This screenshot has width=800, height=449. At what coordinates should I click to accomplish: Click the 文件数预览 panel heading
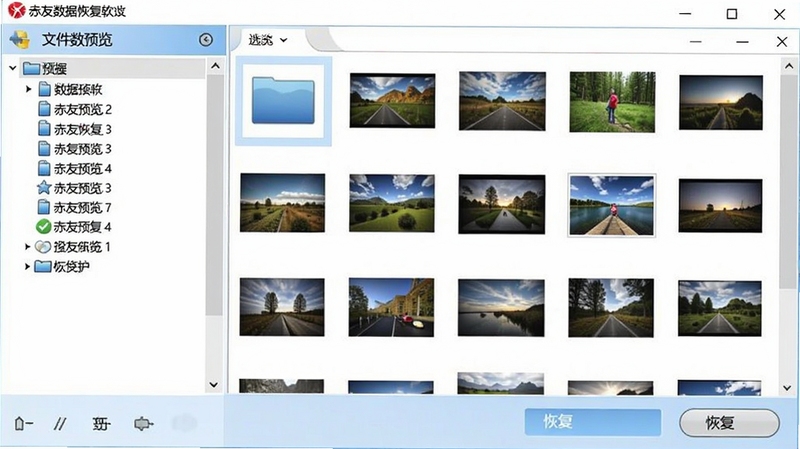pyautogui.click(x=77, y=40)
